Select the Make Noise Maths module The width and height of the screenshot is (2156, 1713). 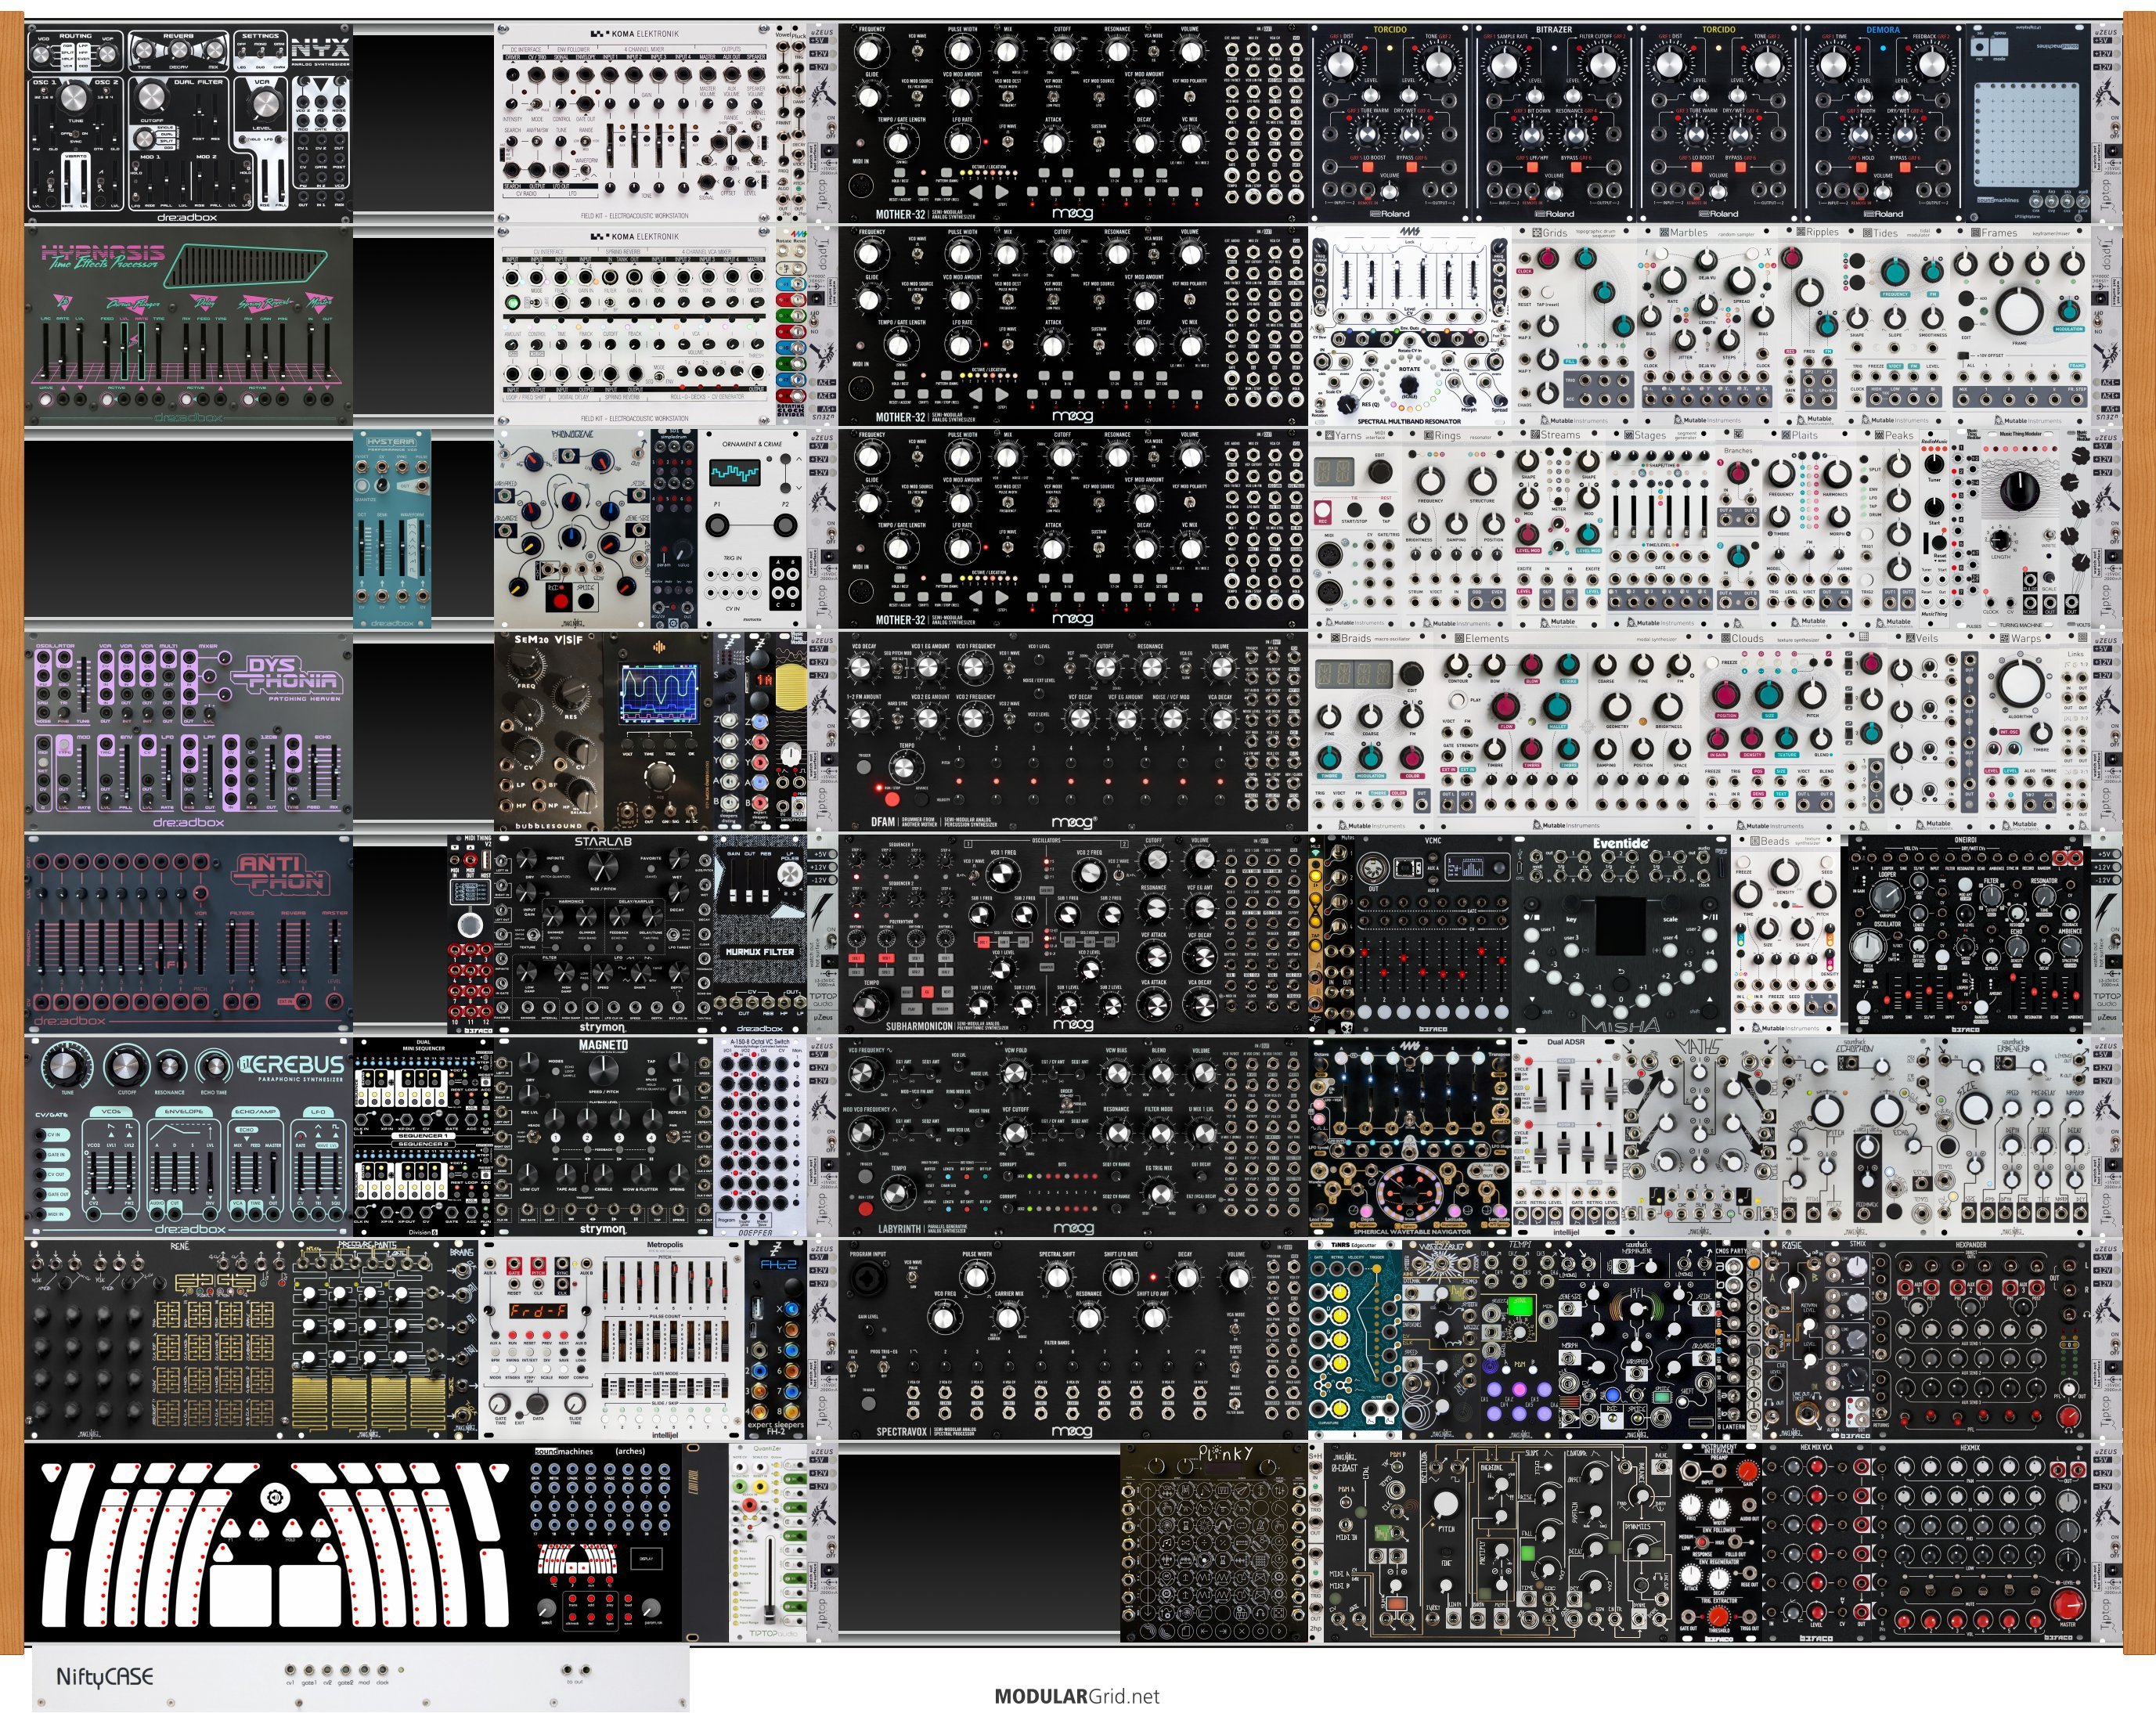tap(1700, 1137)
